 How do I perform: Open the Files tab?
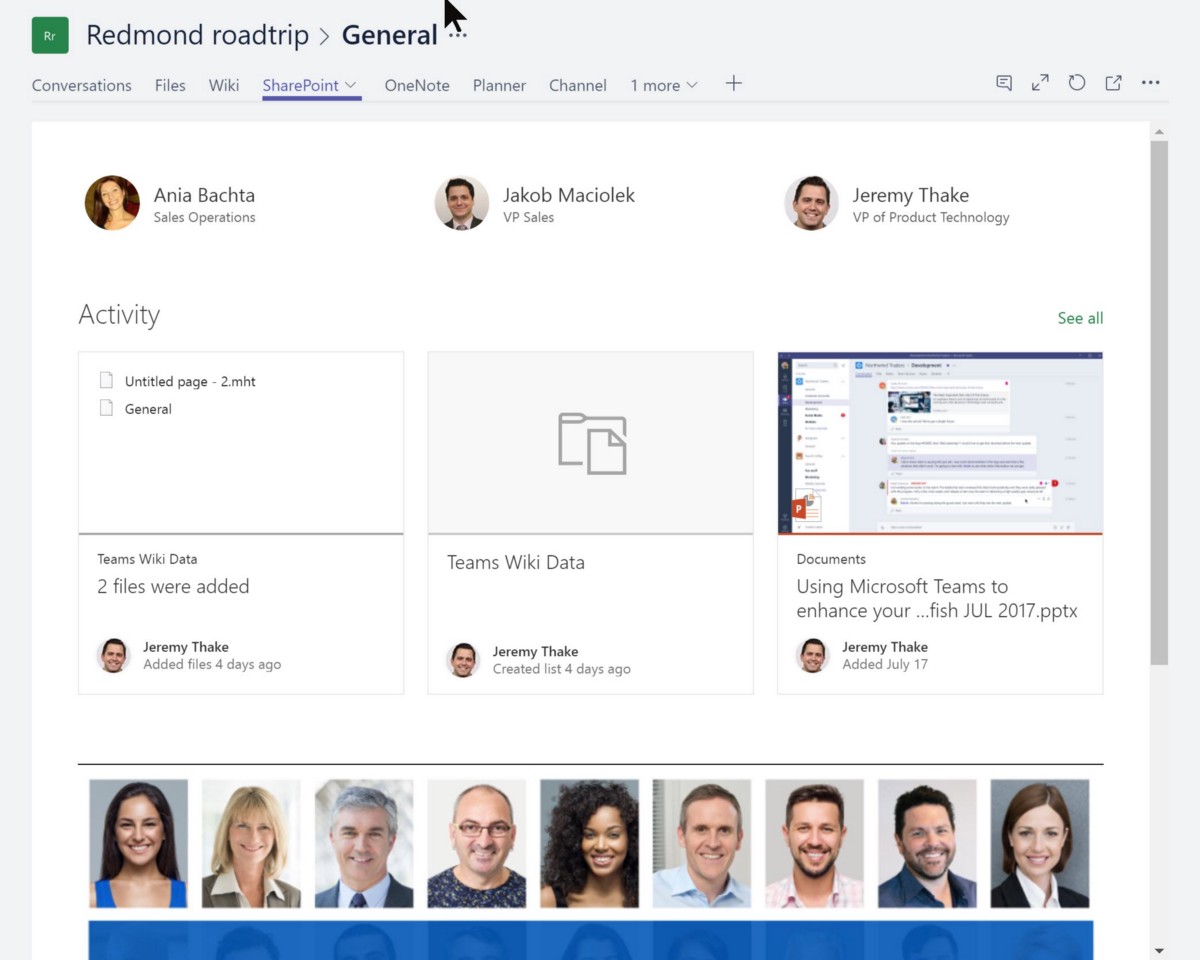pyautogui.click(x=170, y=86)
